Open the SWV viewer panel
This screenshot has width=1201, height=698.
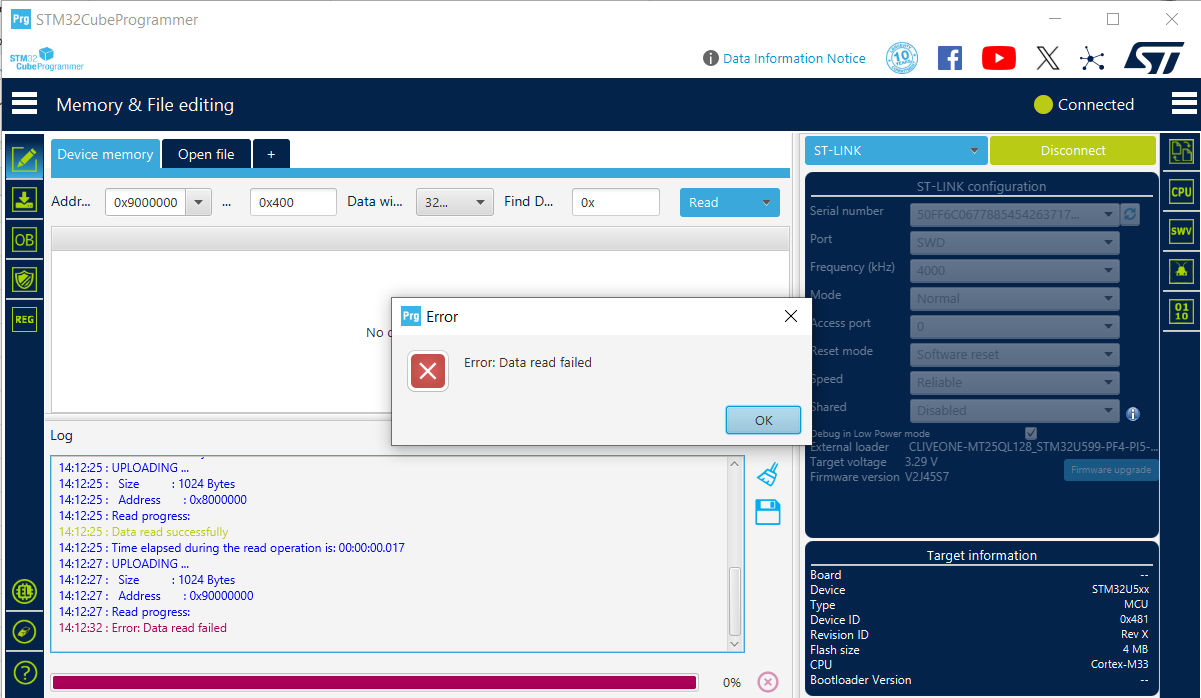pyautogui.click(x=1181, y=230)
